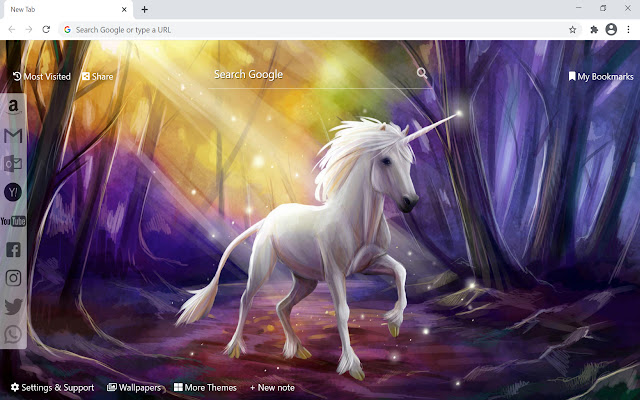Go back to previous page

tap(12, 29)
